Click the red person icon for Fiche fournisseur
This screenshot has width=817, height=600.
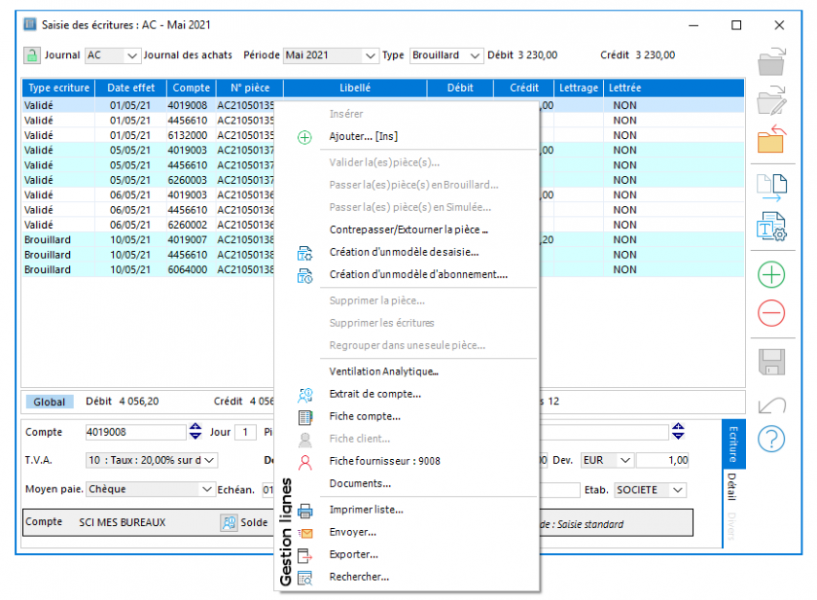pyautogui.click(x=305, y=462)
